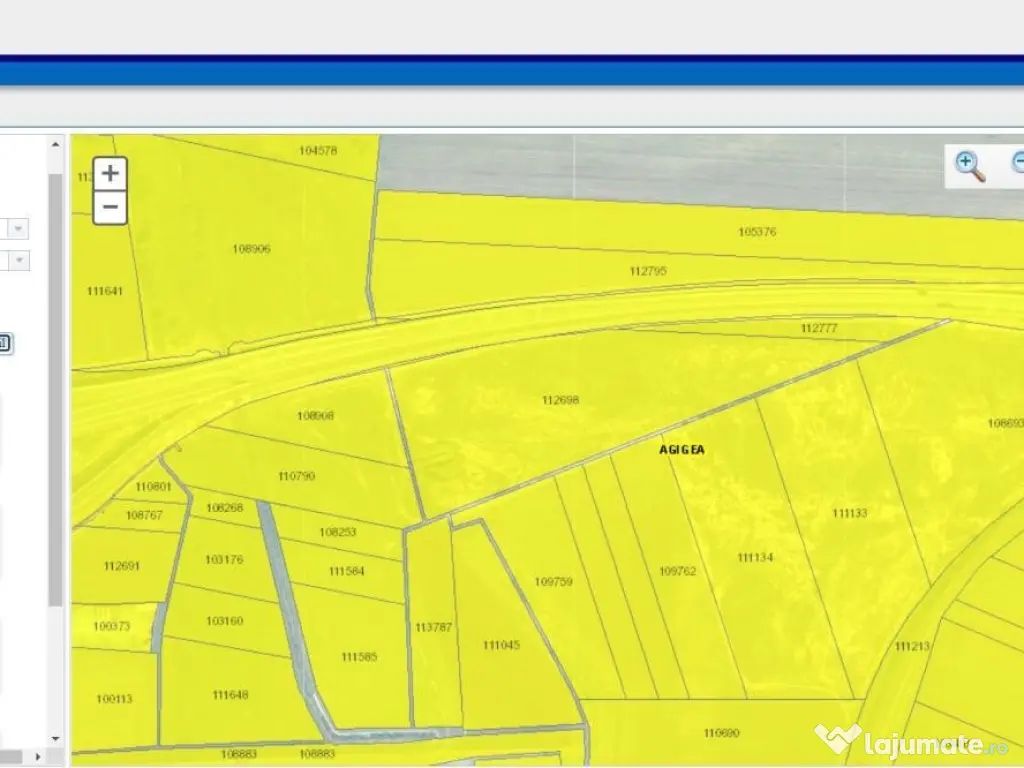Click the horizontal scrollbar right arrow
The height and width of the screenshot is (768, 1024).
point(40,756)
